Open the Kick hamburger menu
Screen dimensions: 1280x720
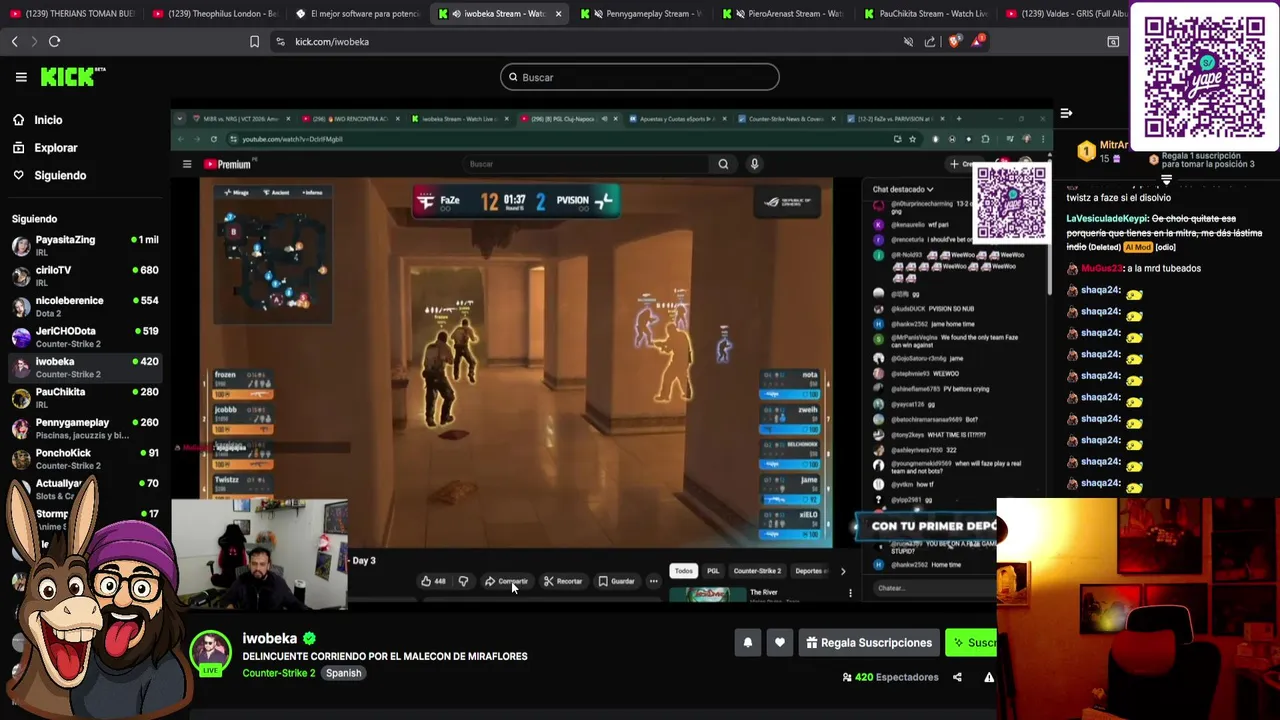click(x=21, y=77)
